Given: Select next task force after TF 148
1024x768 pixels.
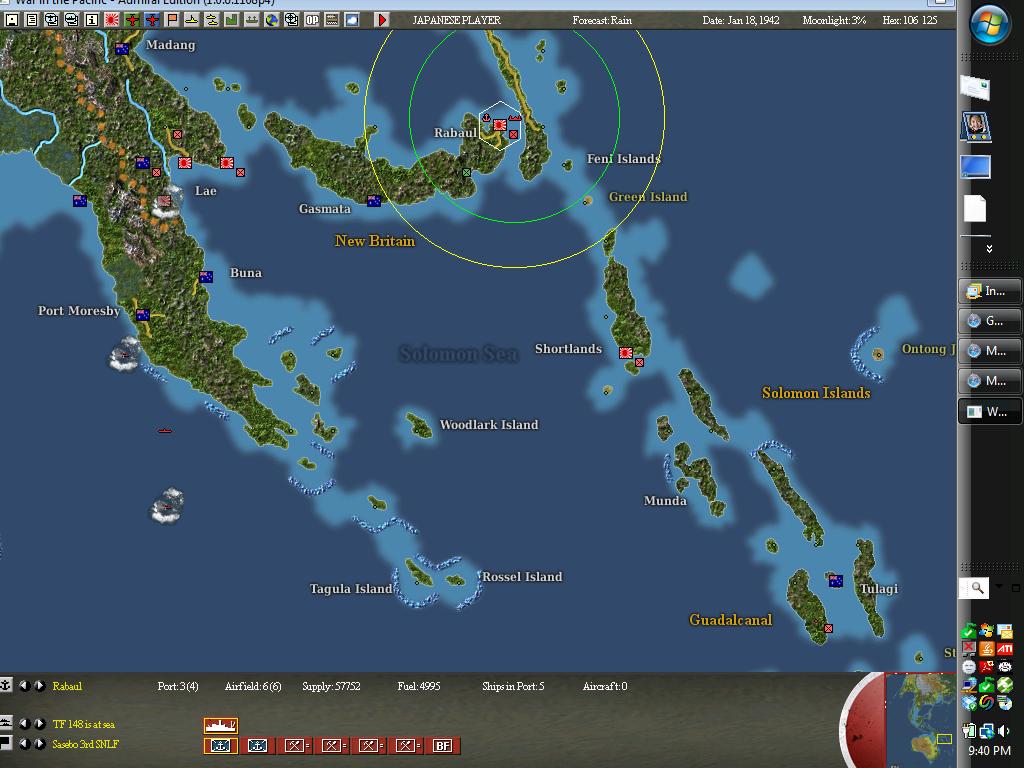Looking at the screenshot, I should coord(40,724).
